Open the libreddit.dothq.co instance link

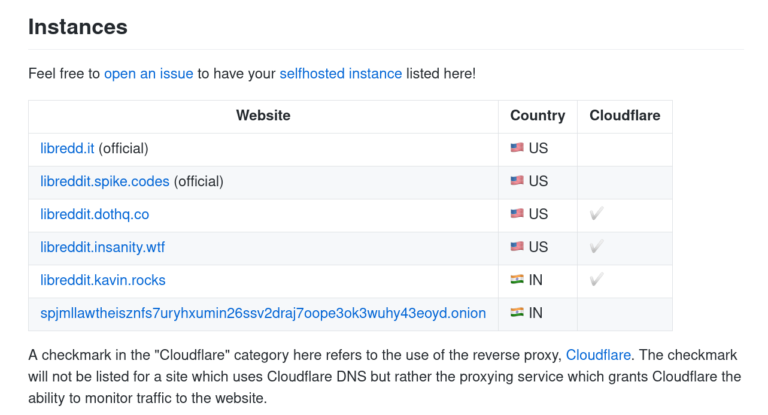94,214
